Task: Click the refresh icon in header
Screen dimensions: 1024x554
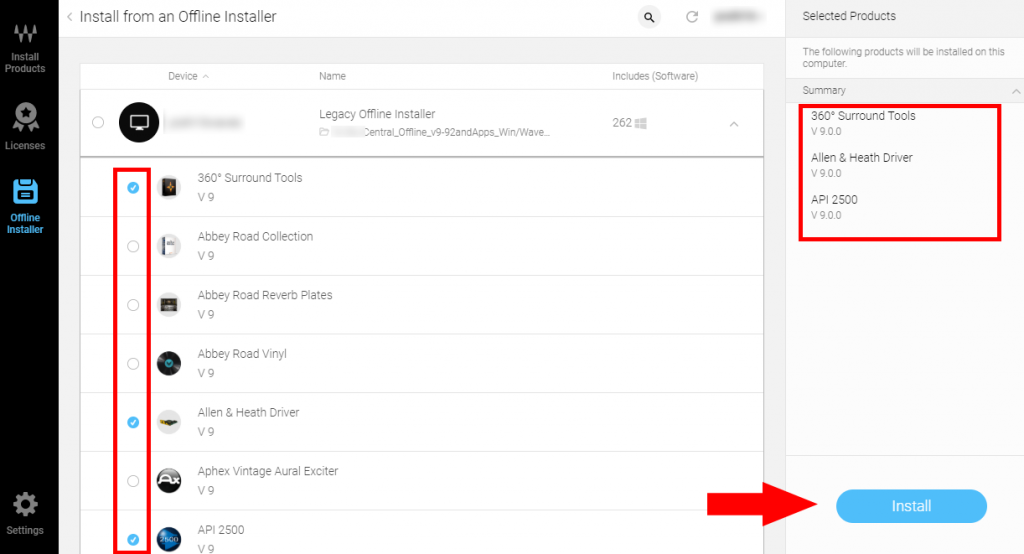Action: point(691,17)
